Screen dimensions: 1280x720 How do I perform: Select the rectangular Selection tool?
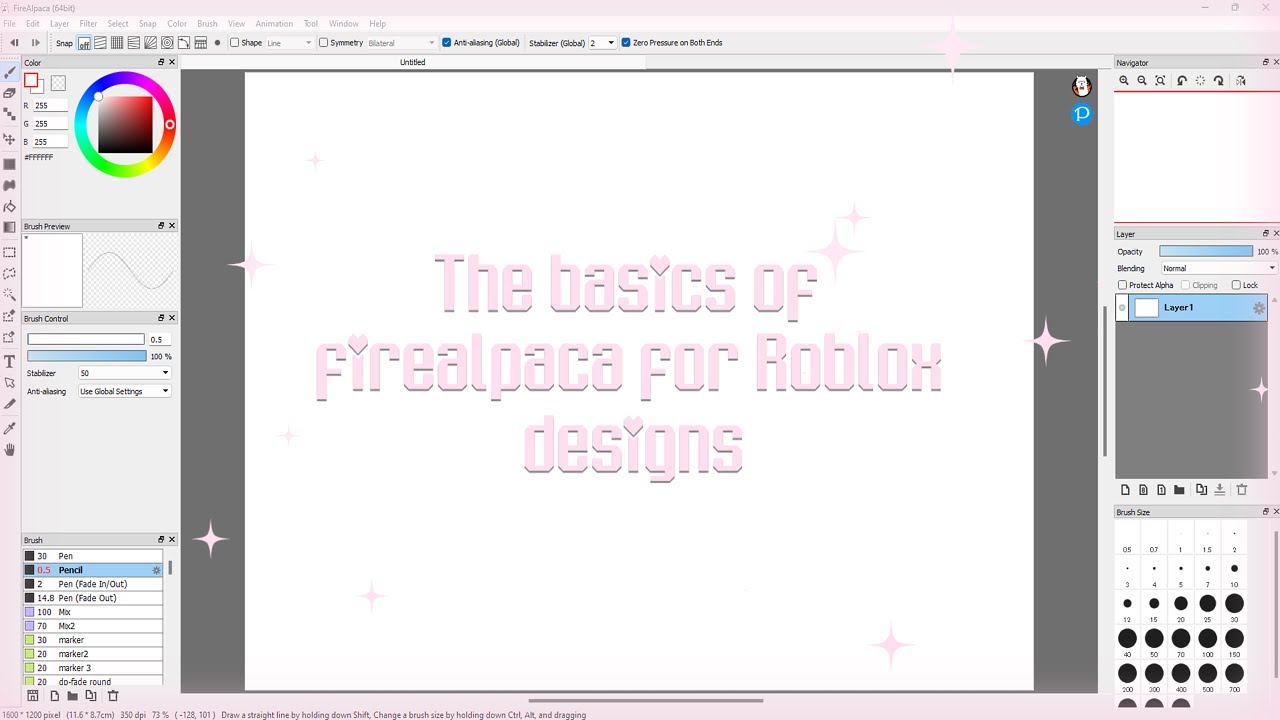tap(10, 252)
